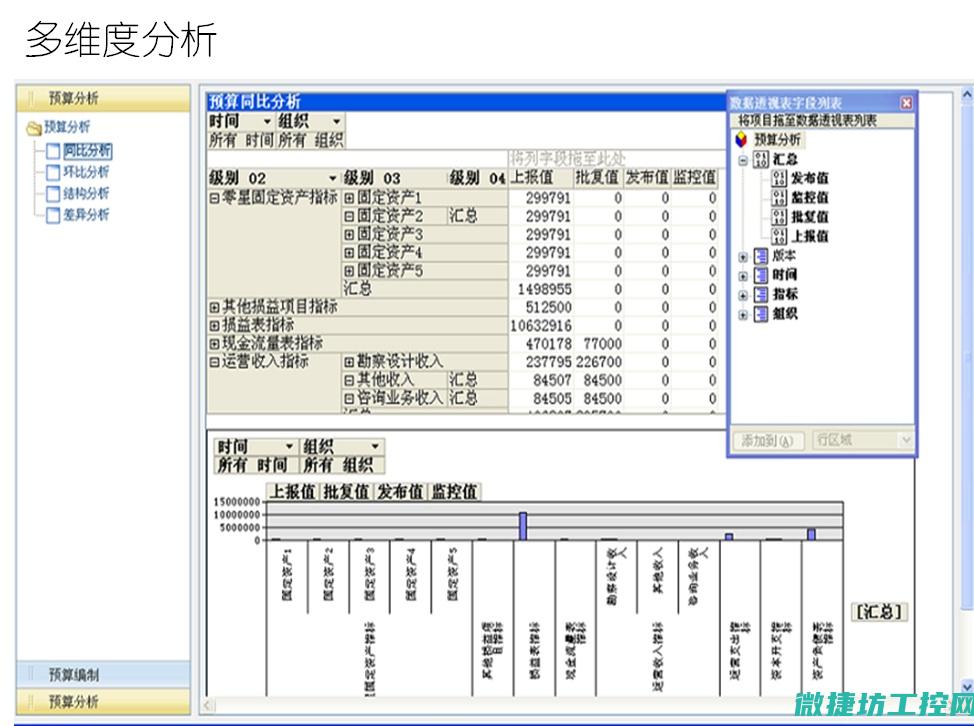
Task: Click the vertical scrollbar down arrow
Action: coord(967,686)
